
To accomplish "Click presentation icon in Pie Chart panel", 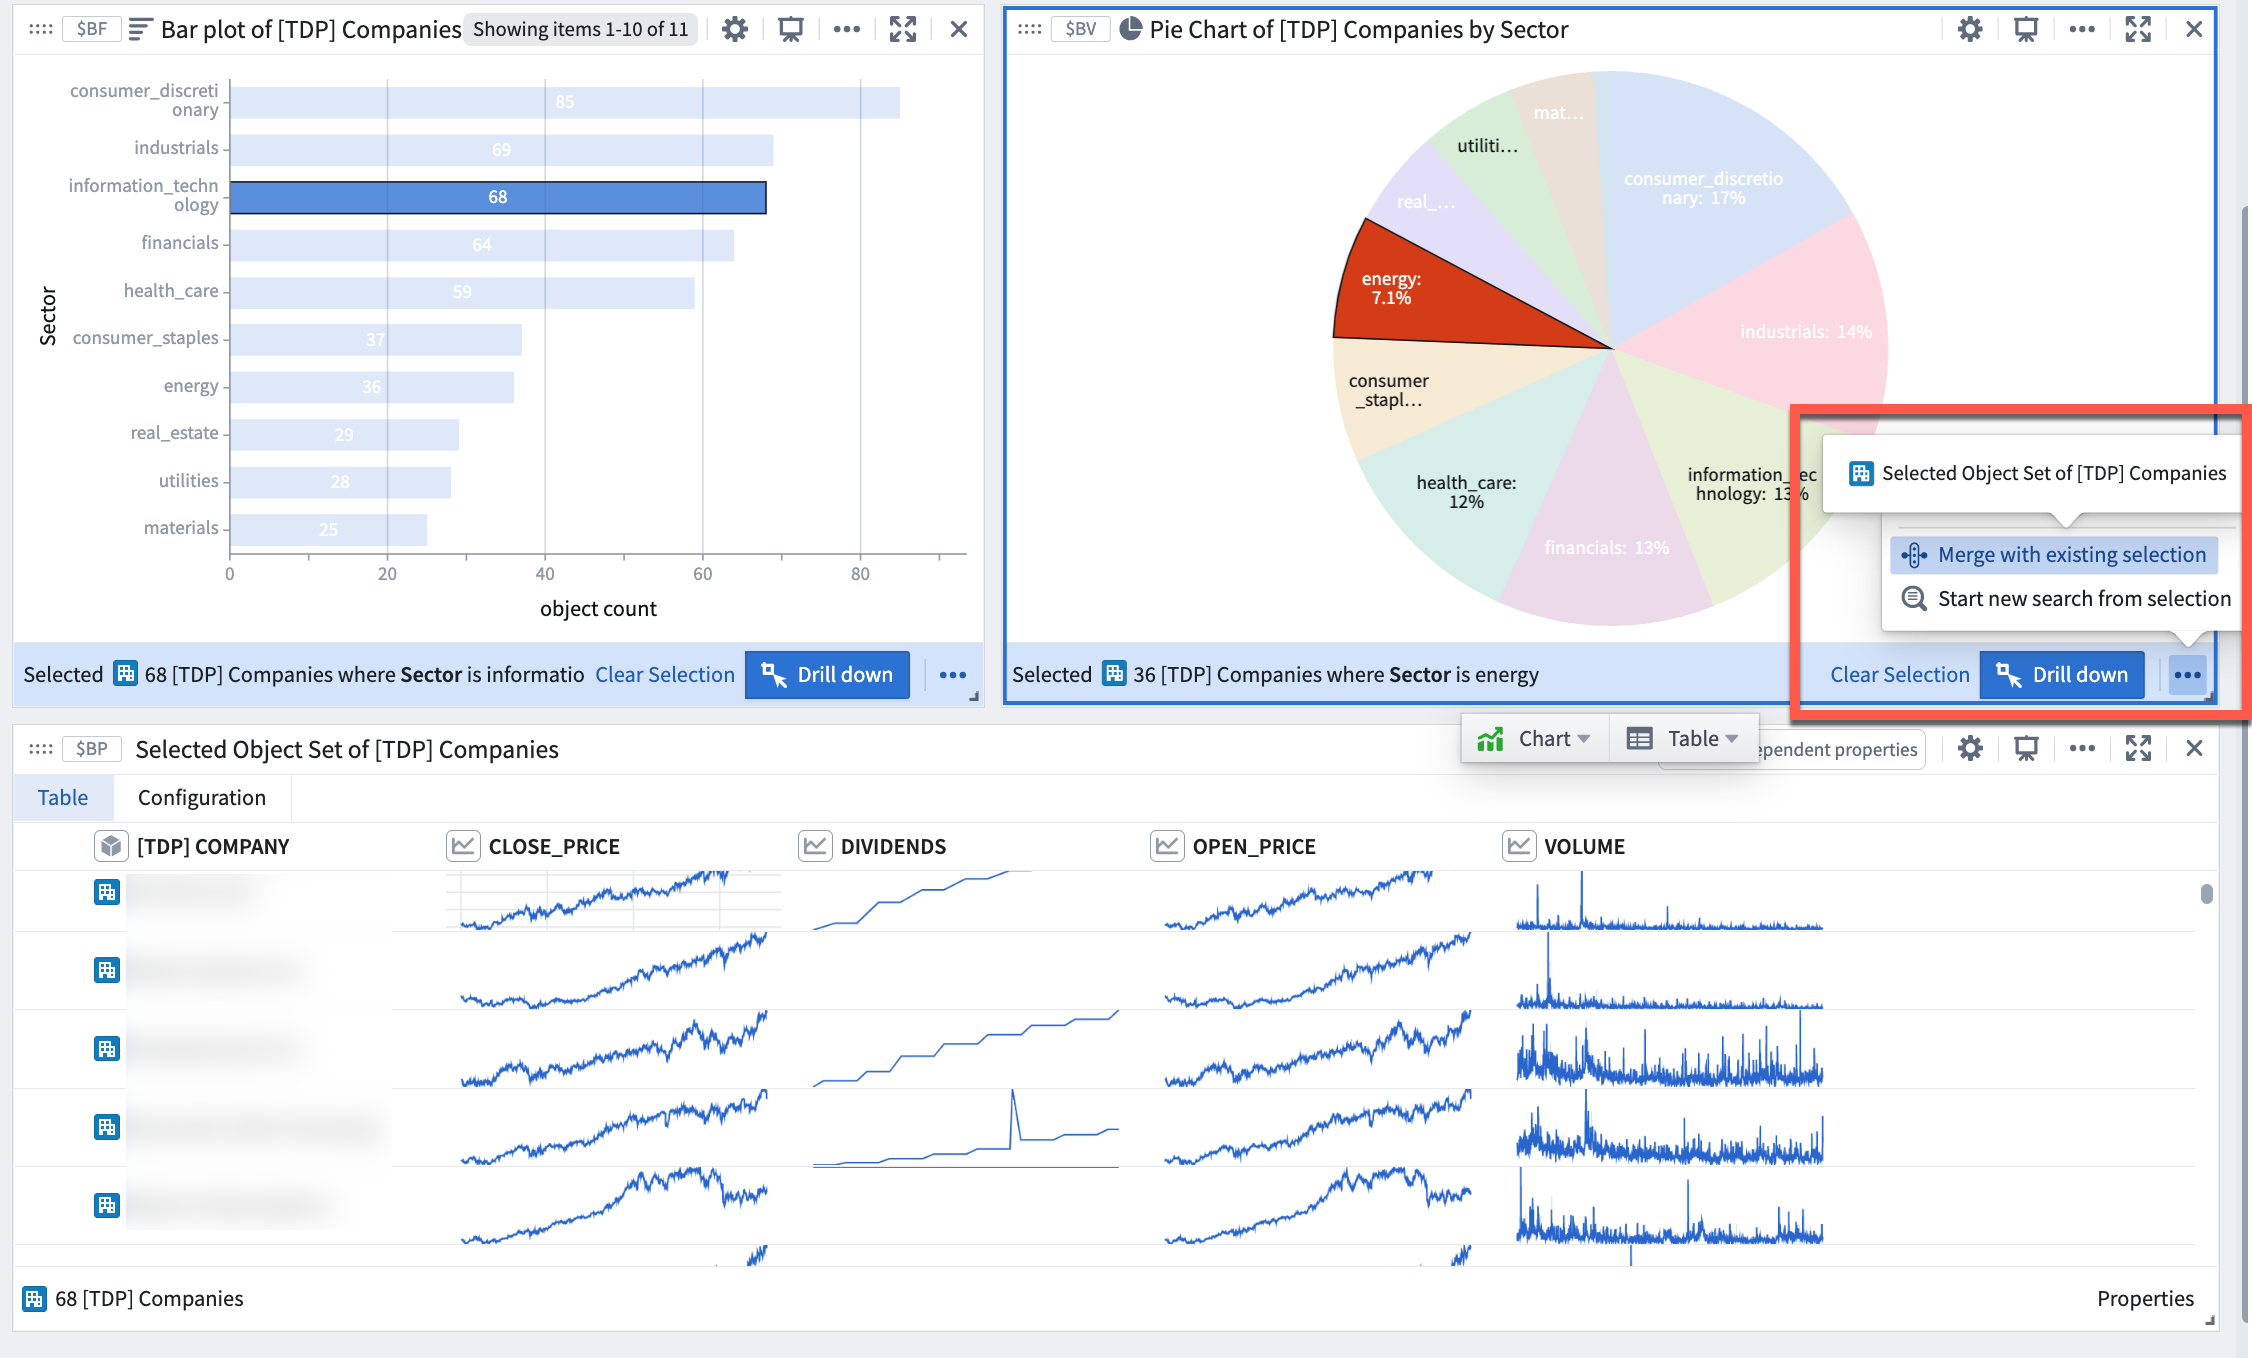I will [2026, 30].
